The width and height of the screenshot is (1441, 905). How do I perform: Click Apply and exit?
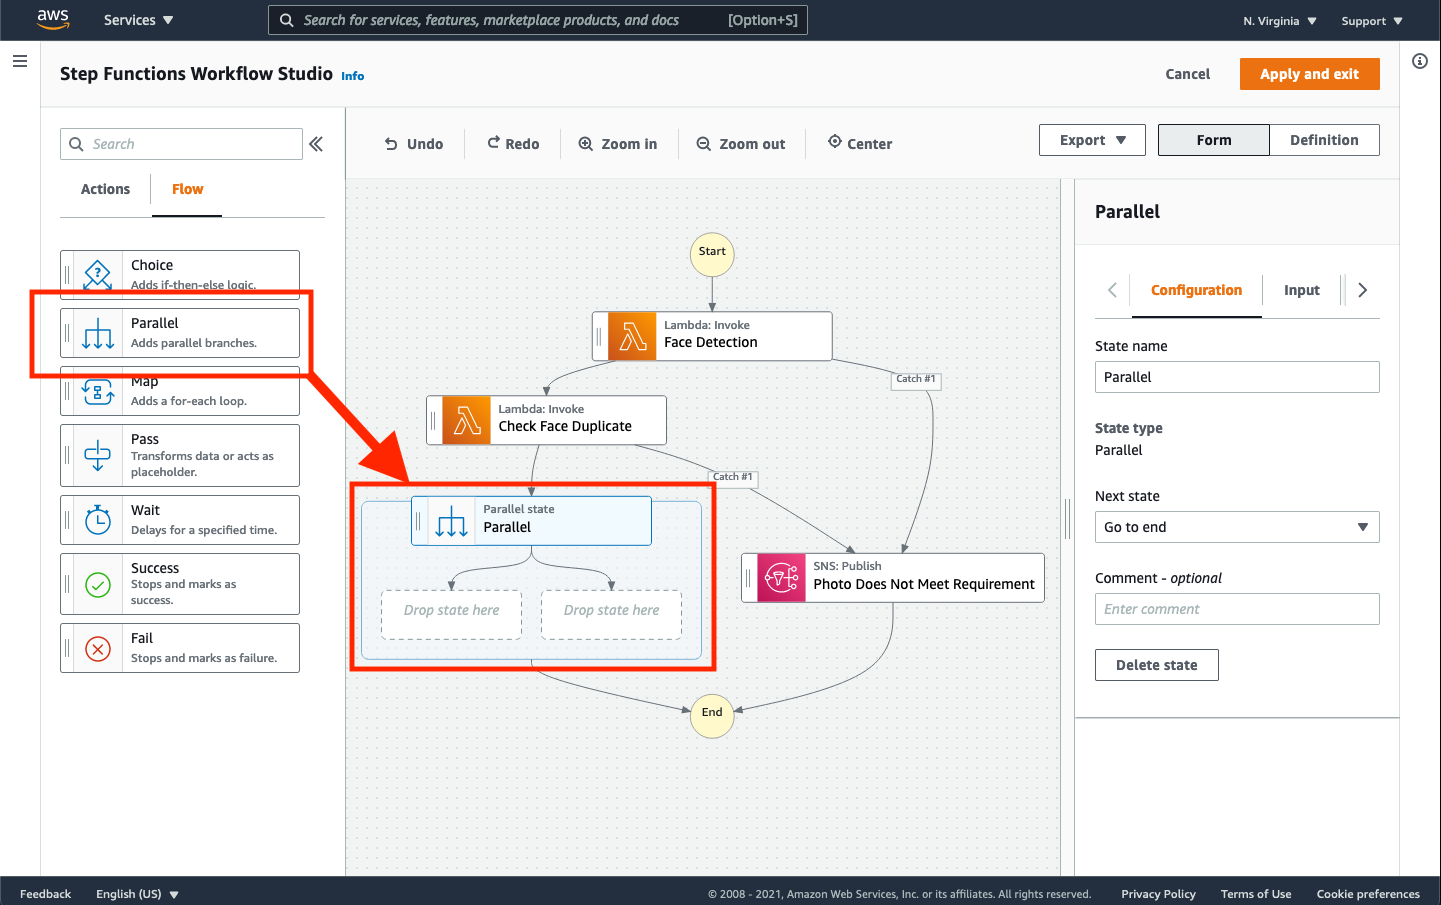pyautogui.click(x=1310, y=74)
